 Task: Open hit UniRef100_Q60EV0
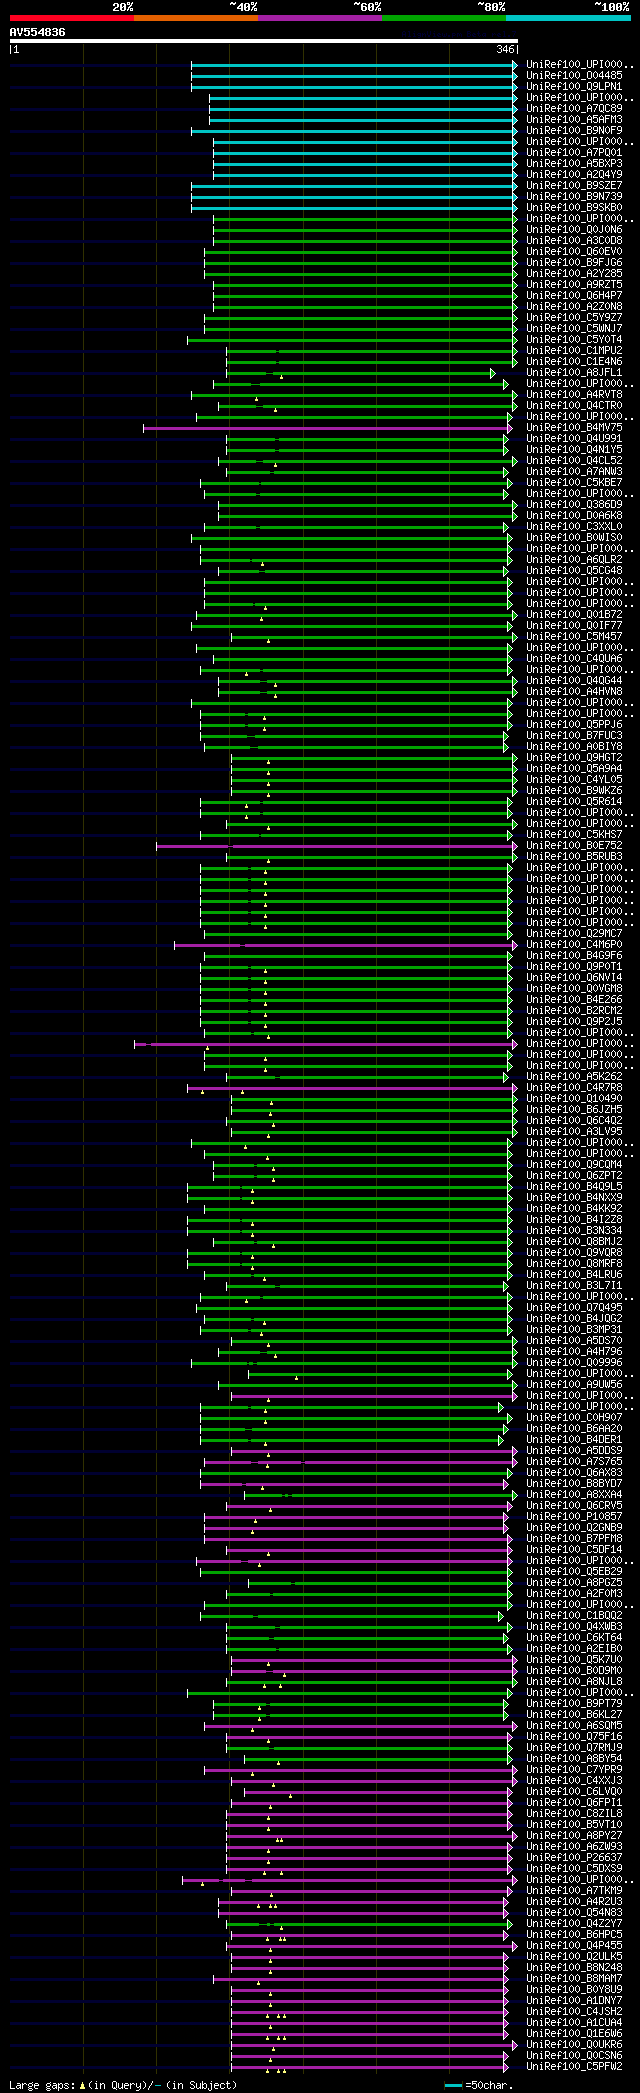(x=574, y=252)
